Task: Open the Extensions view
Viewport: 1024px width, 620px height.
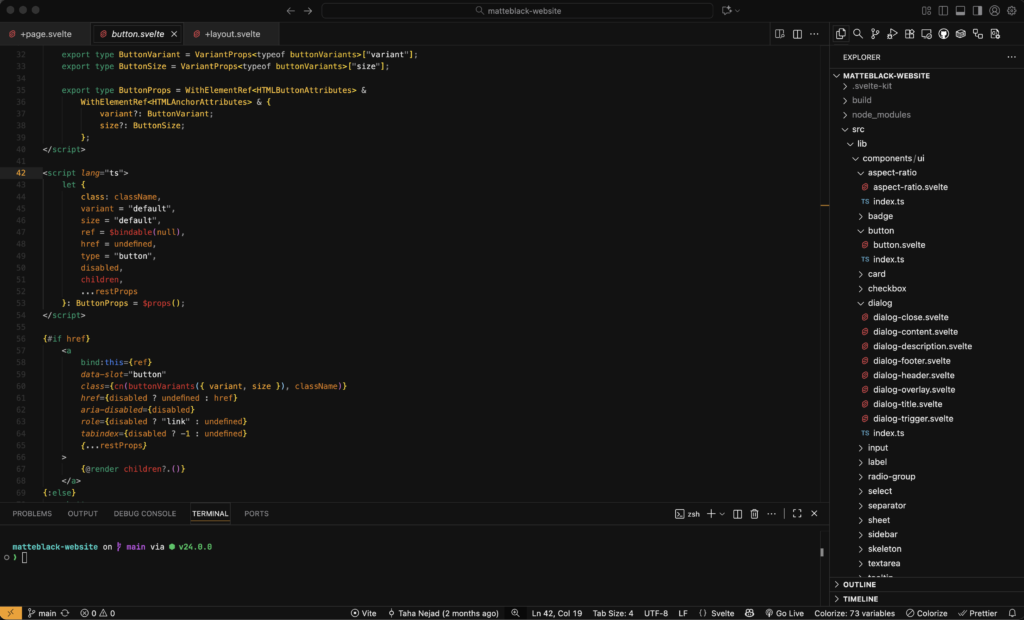Action: coord(909,34)
